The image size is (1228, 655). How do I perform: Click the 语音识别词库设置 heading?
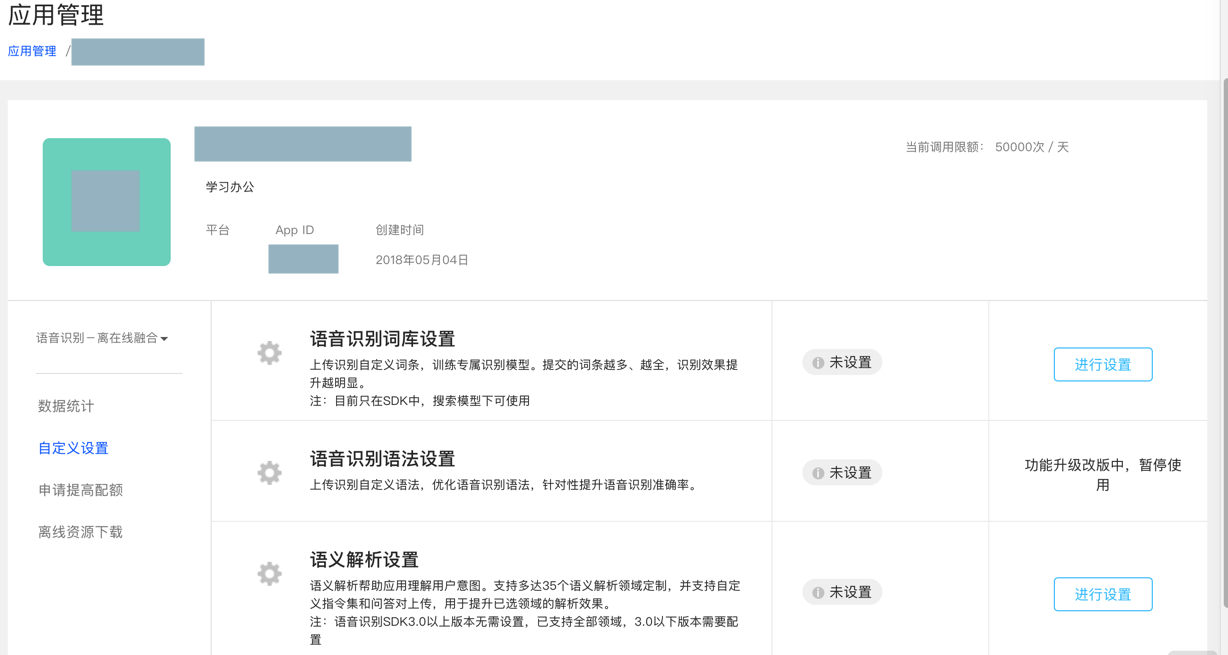pos(382,339)
